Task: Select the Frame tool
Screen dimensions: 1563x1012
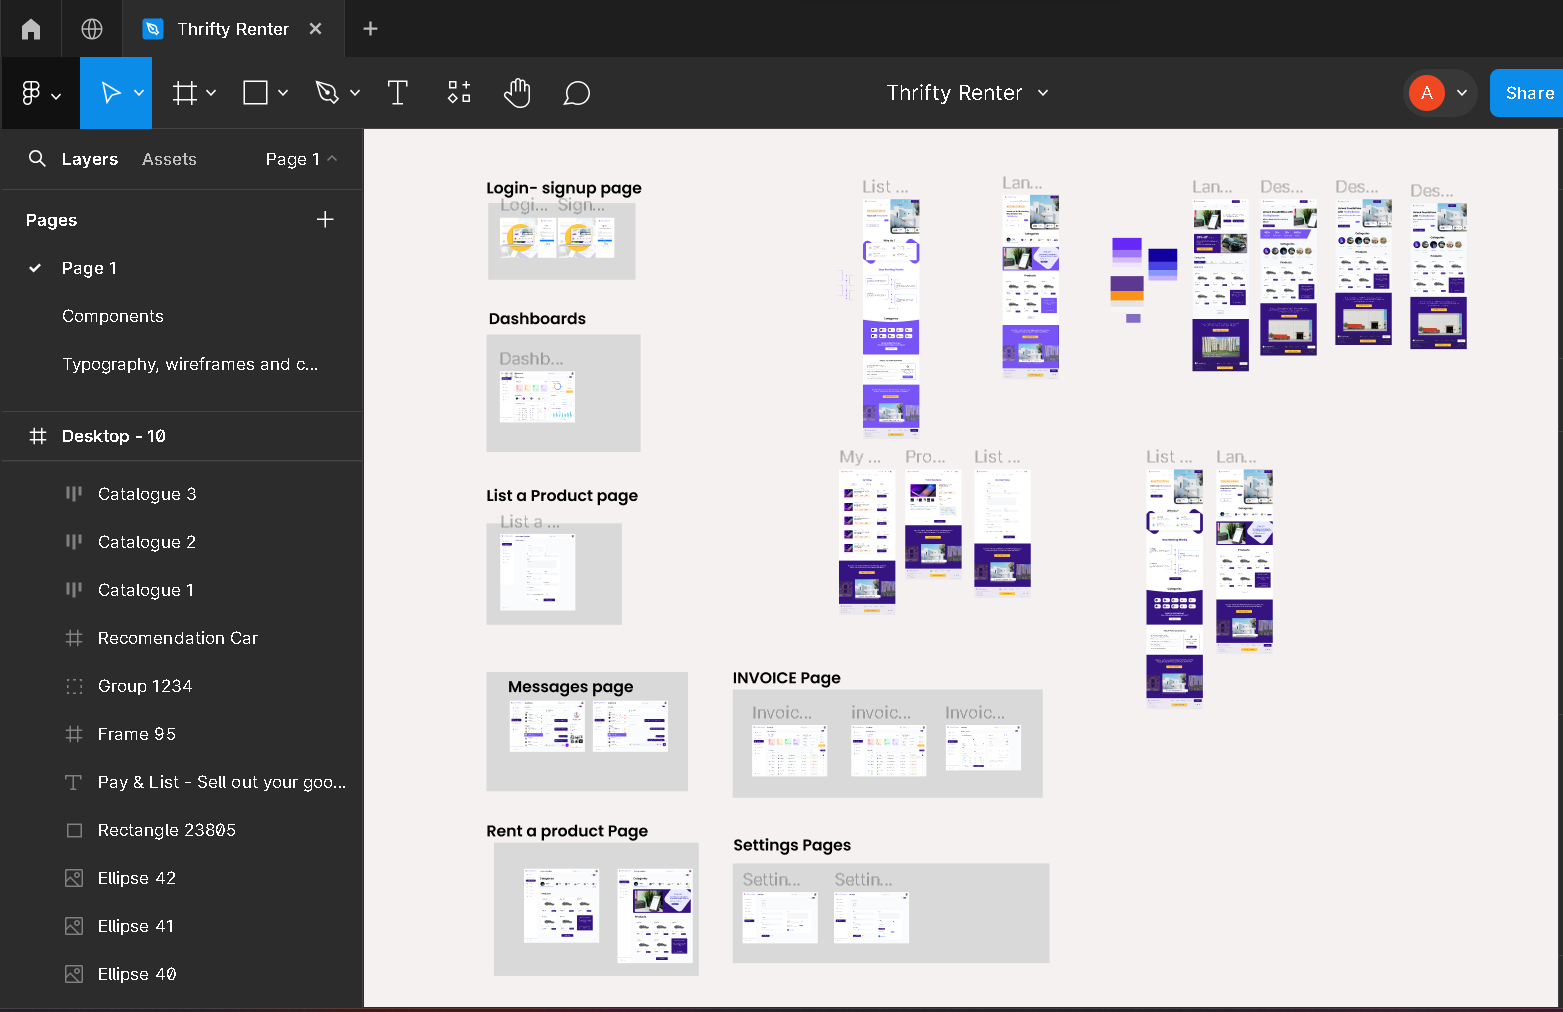Action: click(x=184, y=92)
